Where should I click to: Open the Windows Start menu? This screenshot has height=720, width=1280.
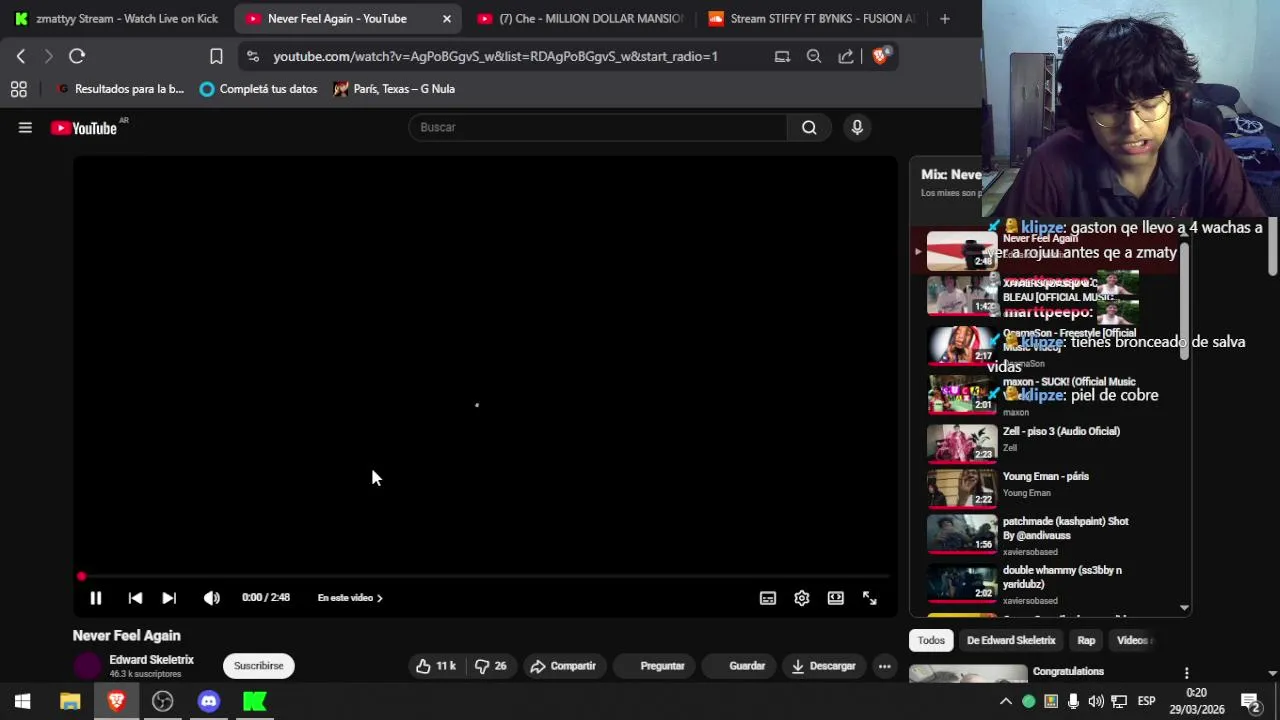point(22,702)
